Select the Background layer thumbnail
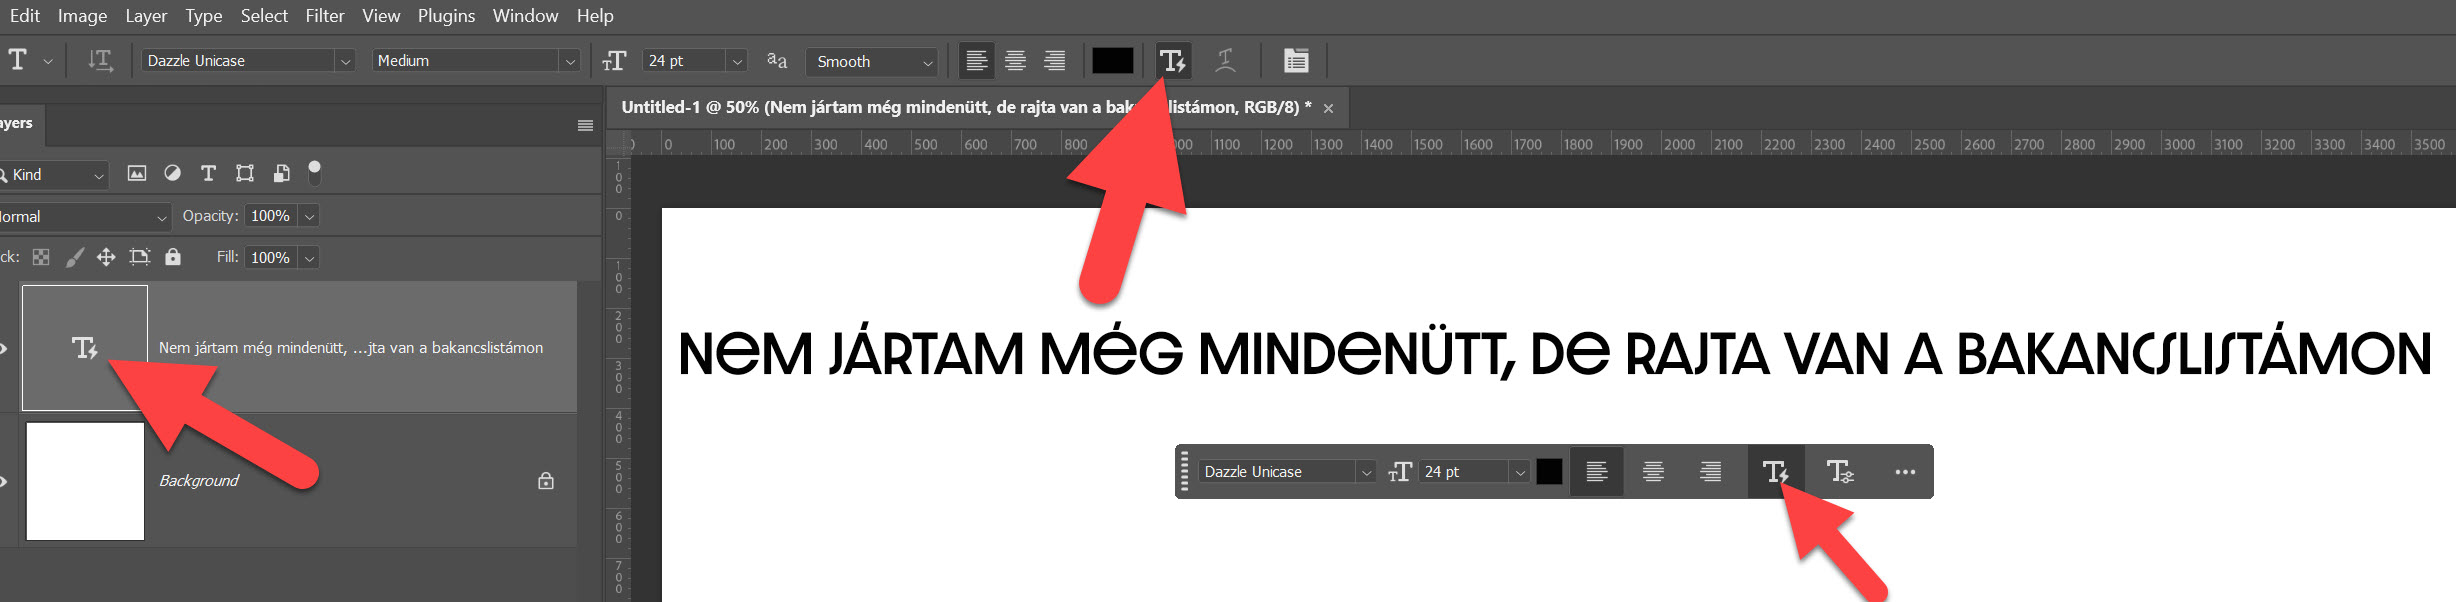This screenshot has height=602, width=2456. pos(85,481)
